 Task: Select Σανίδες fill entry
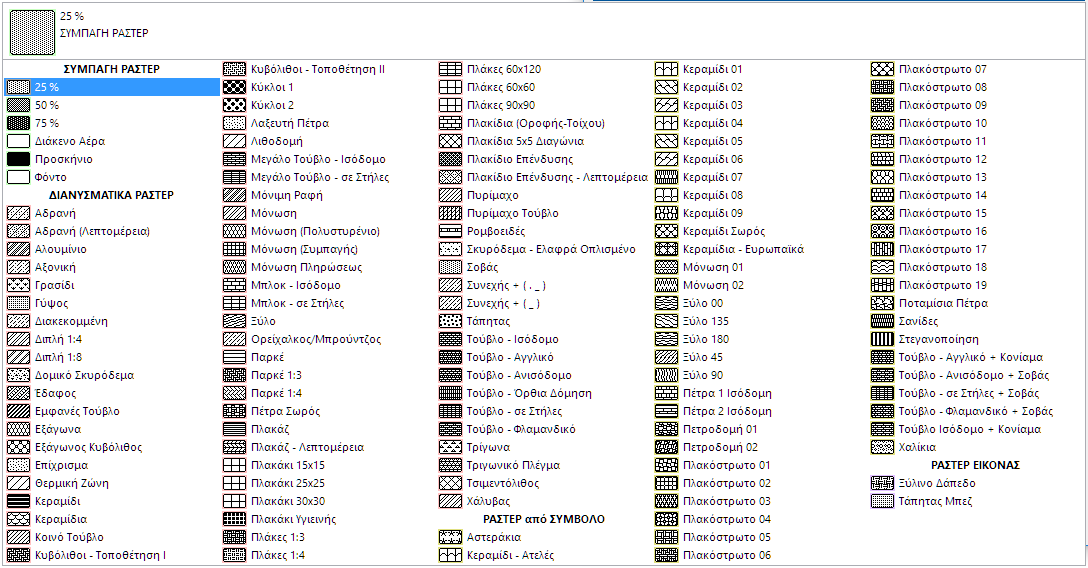(918, 321)
